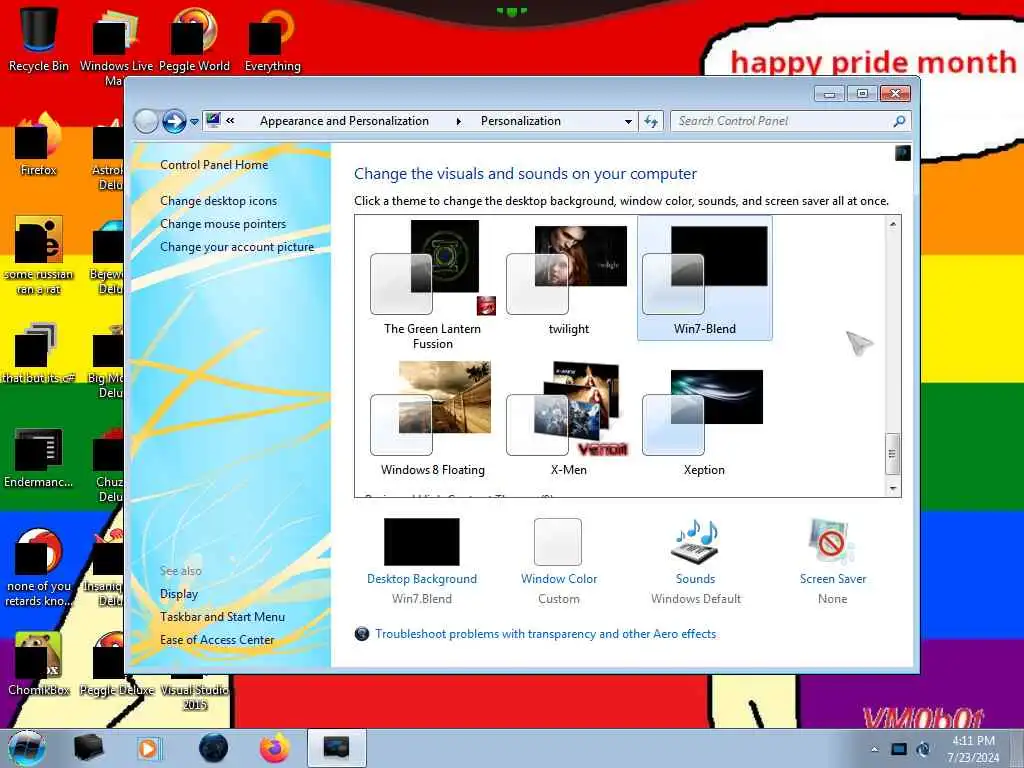Open the Screen Saver settings icon
Screen dimensions: 1024x768
click(x=831, y=542)
